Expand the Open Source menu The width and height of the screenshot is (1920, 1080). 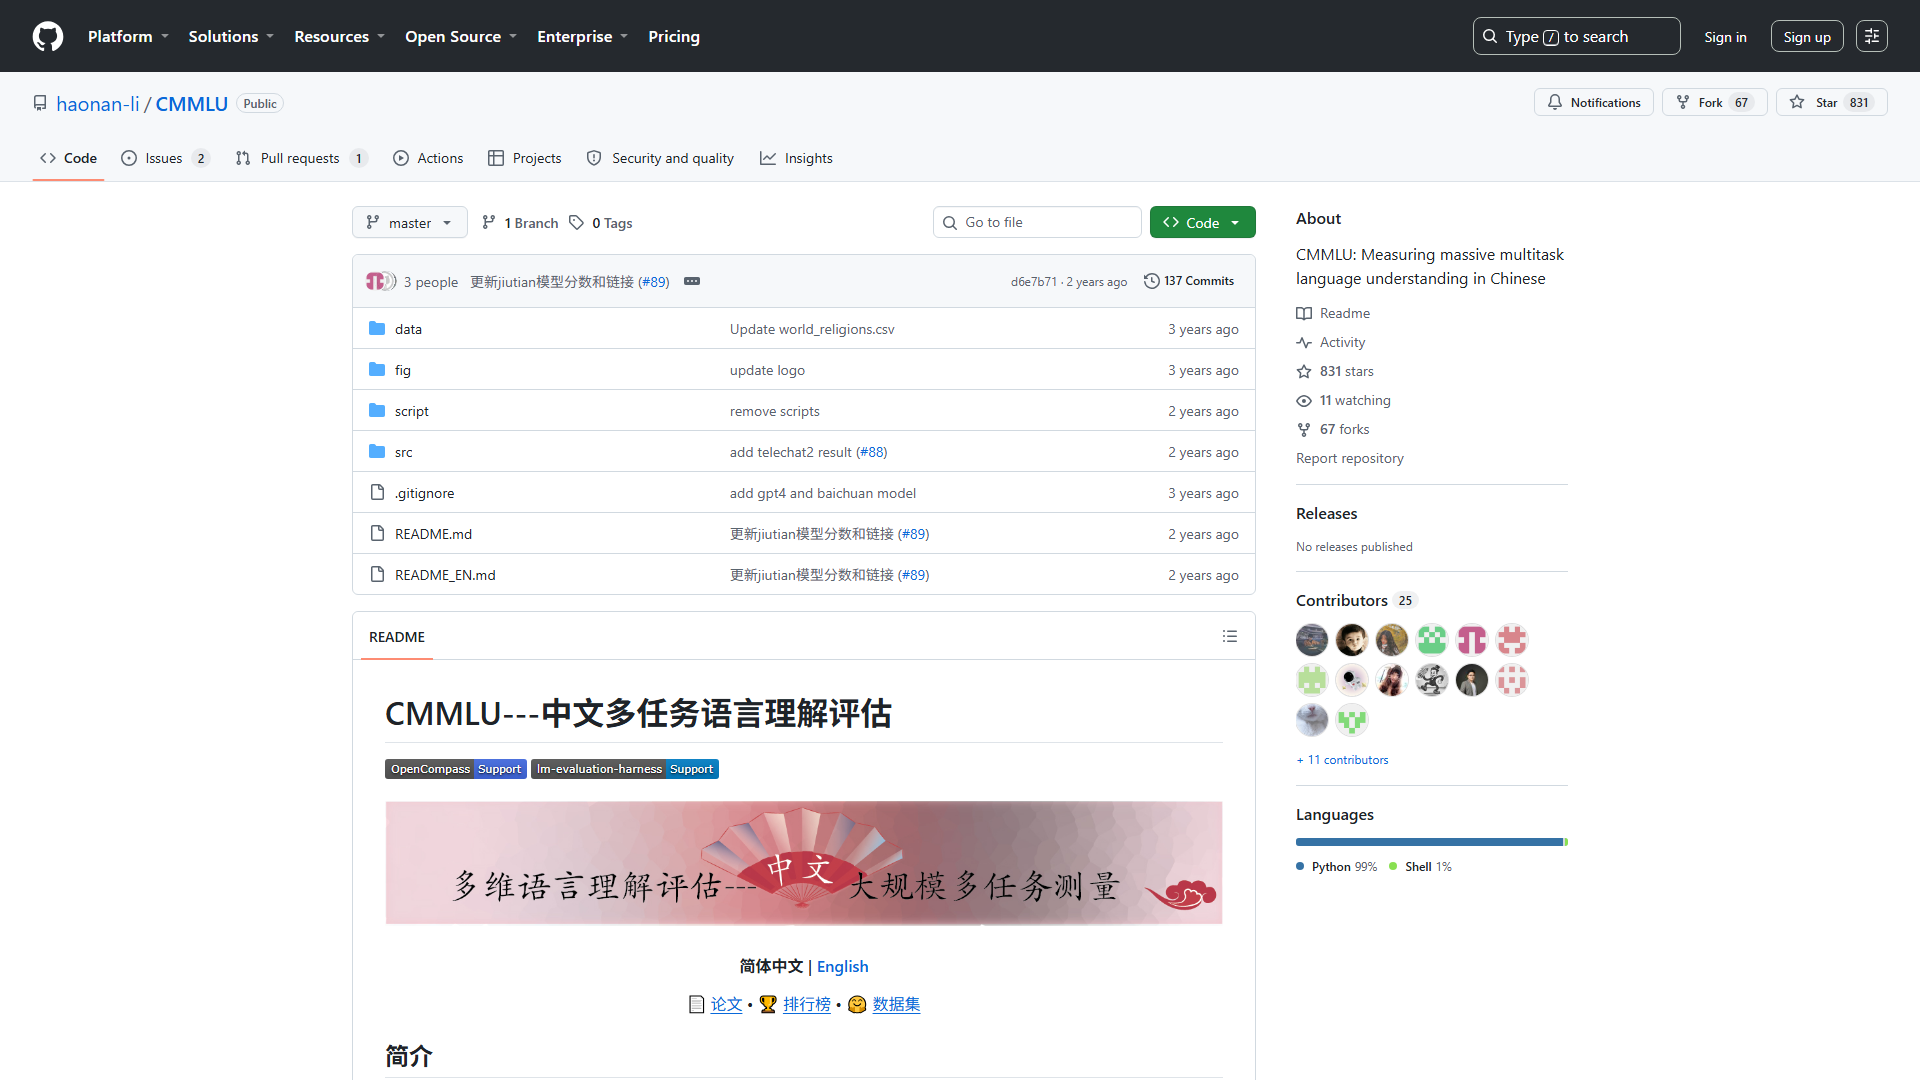pyautogui.click(x=461, y=36)
